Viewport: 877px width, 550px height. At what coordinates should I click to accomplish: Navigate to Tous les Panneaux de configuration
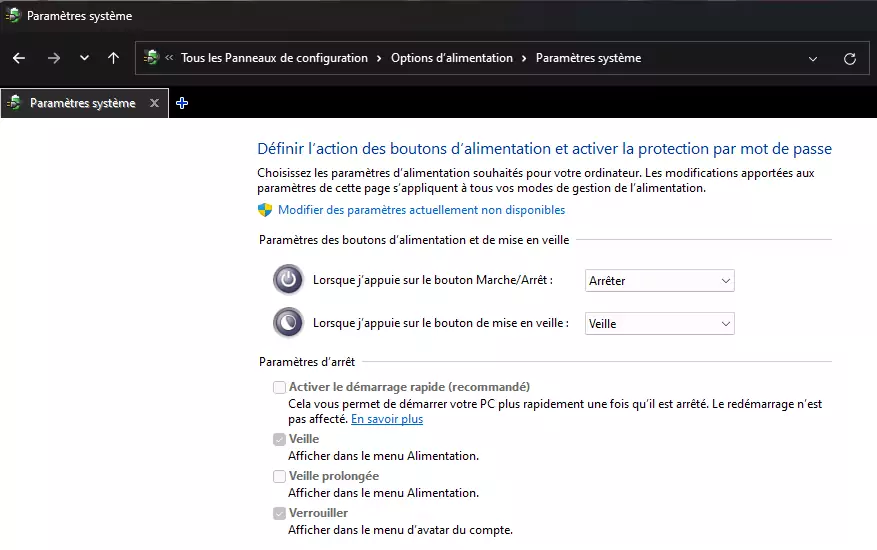[x=274, y=58]
